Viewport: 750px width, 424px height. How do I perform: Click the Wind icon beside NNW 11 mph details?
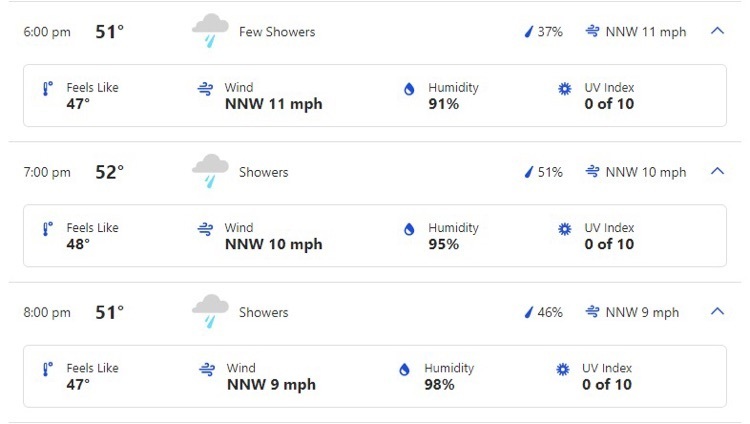tap(205, 89)
